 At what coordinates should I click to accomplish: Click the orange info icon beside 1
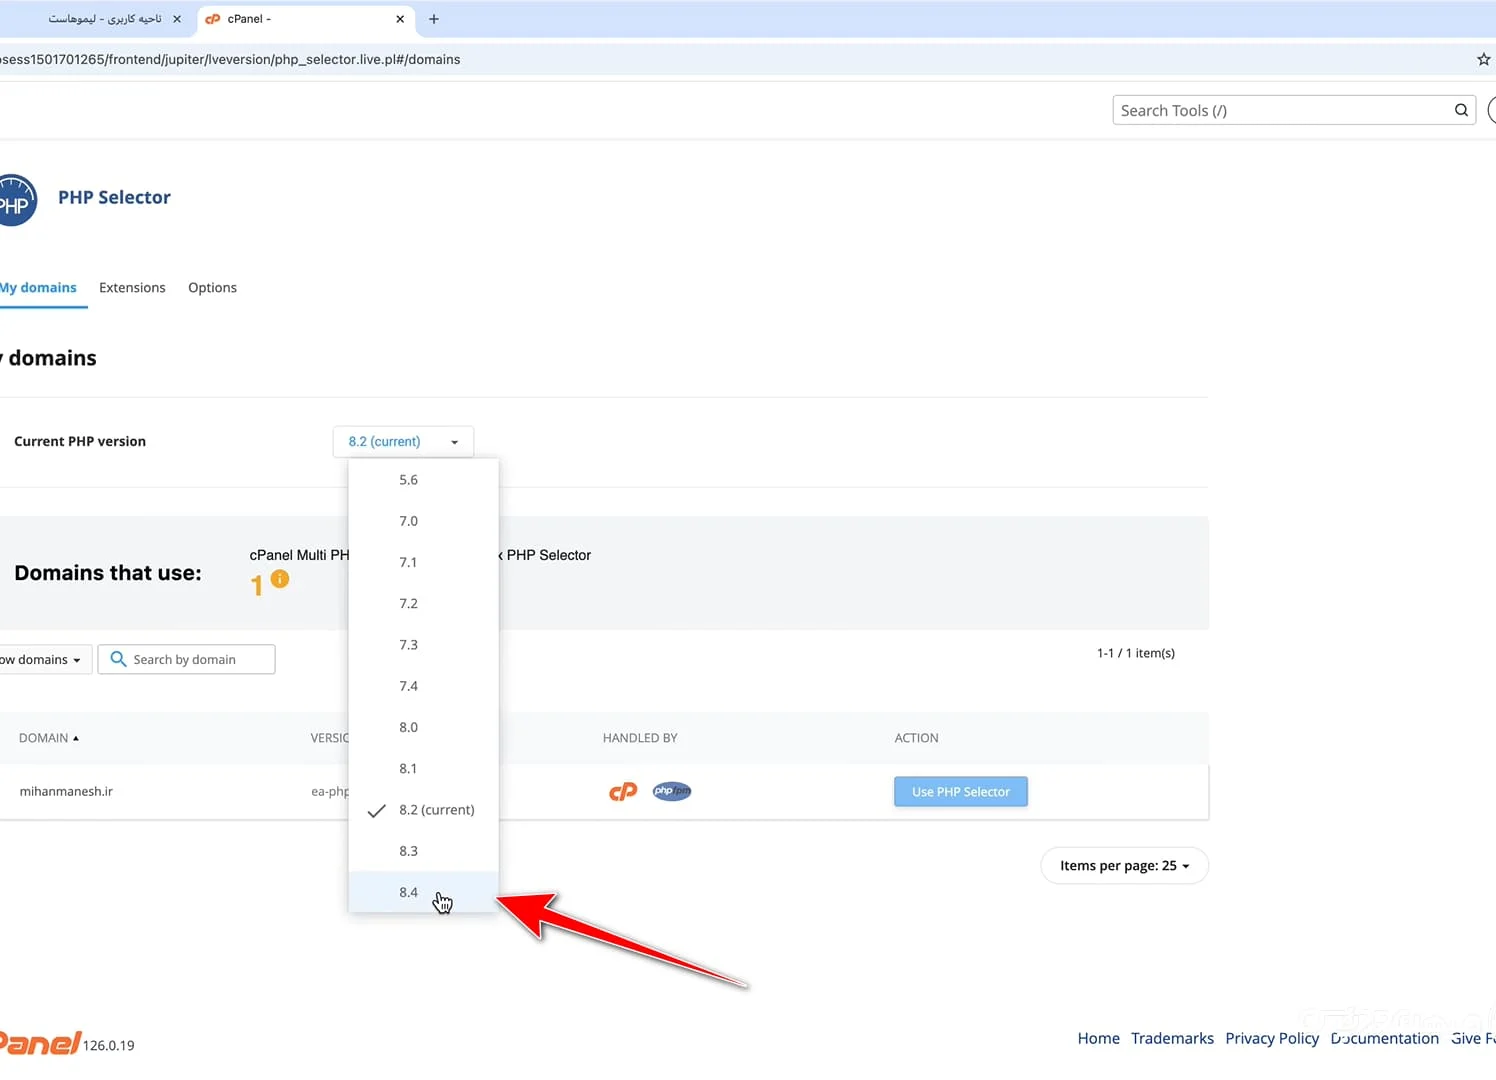pos(280,579)
